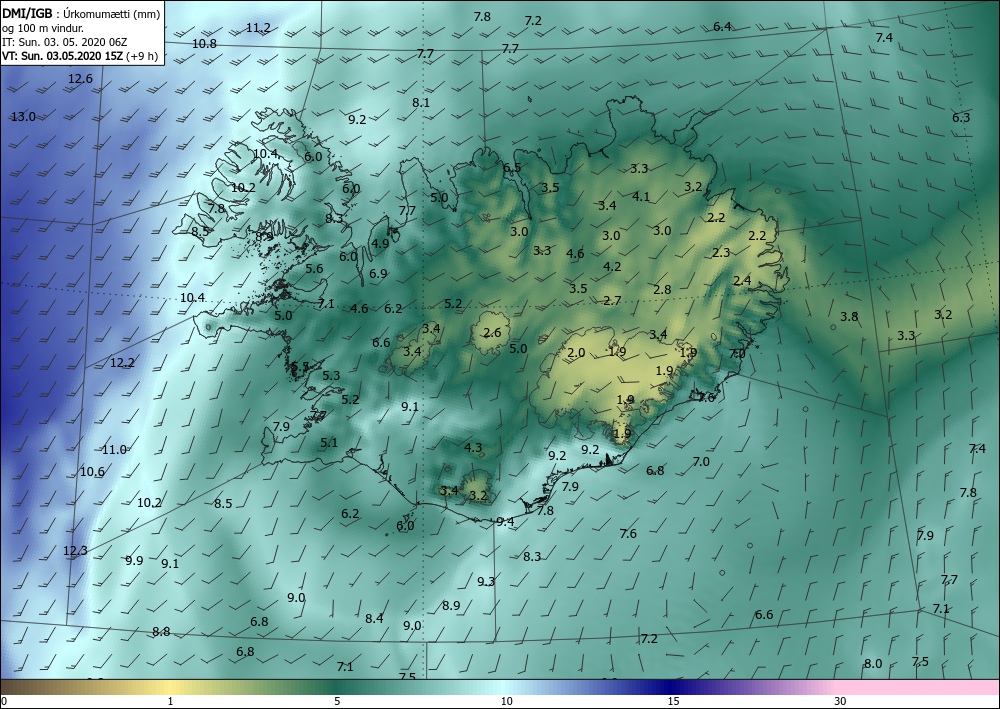This screenshot has height=709, width=1000.
Task: Click the map value "8.1"
Action: [x=421, y=103]
